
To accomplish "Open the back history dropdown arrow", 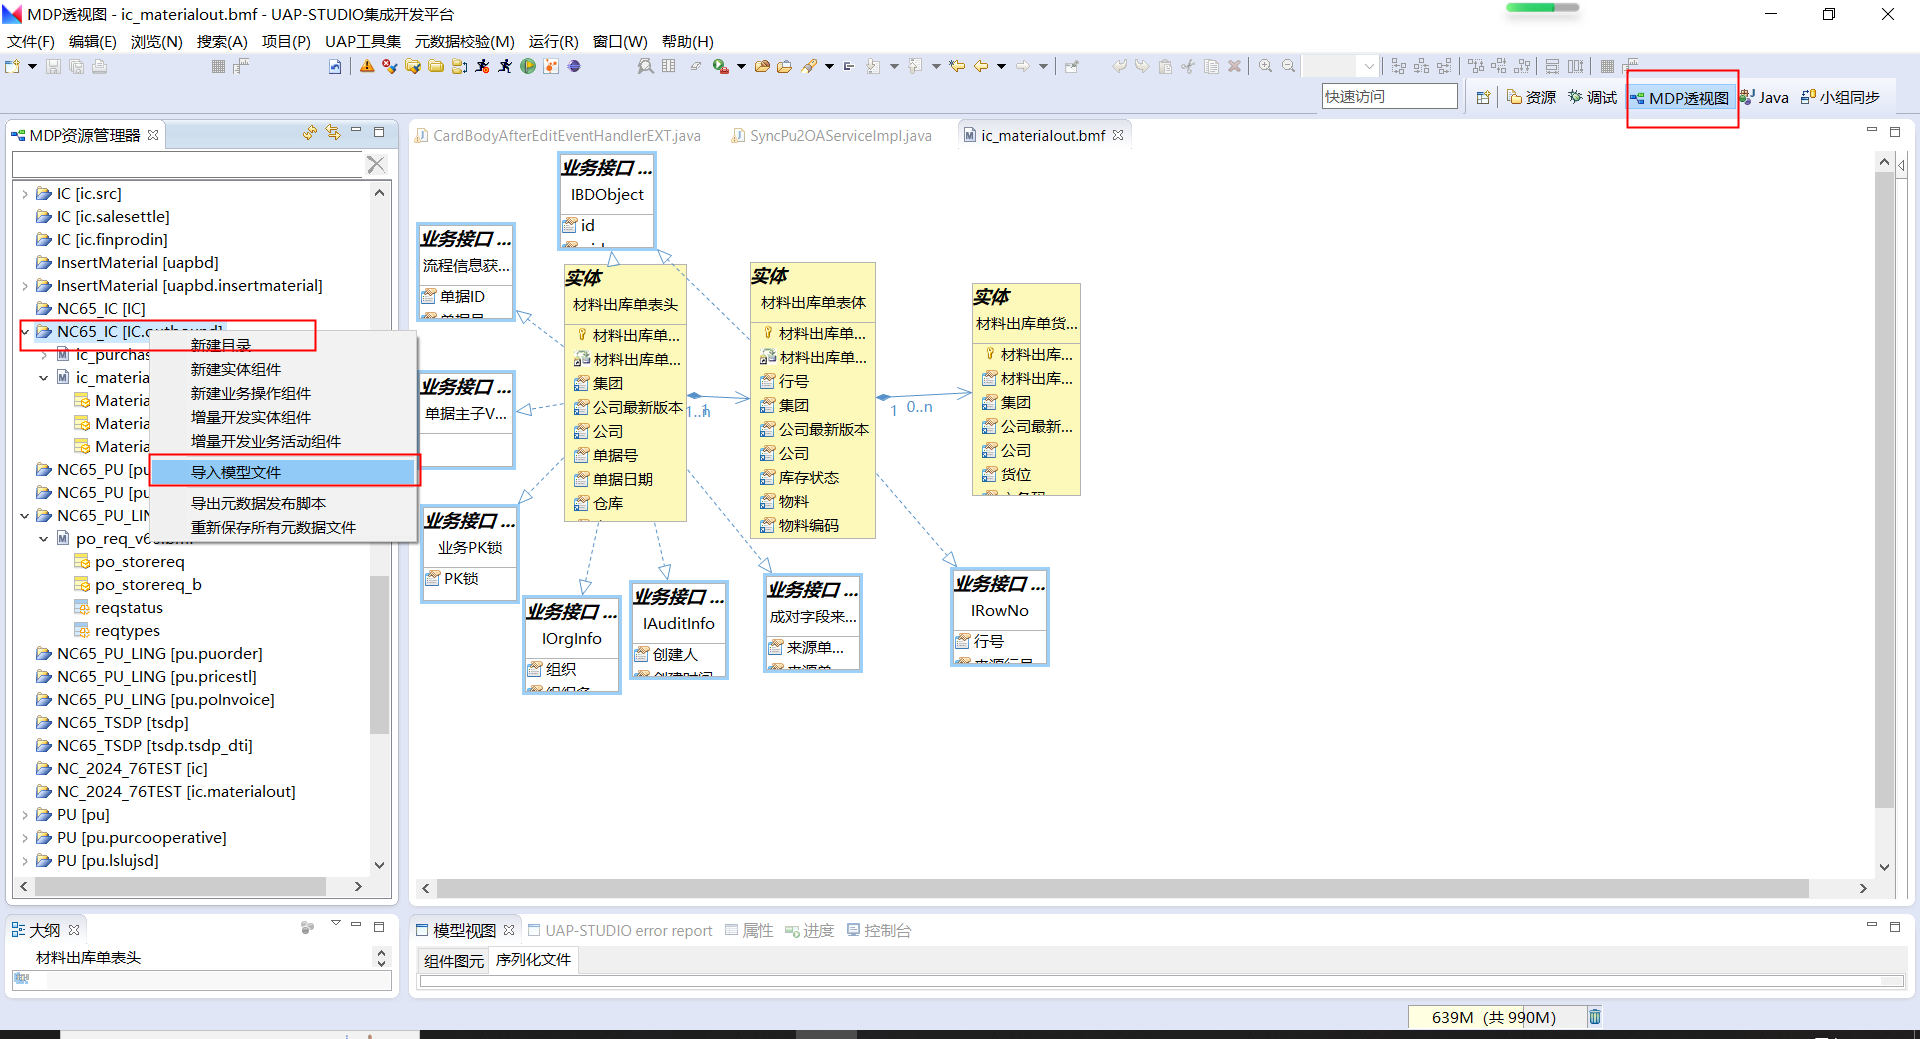I will (1001, 66).
